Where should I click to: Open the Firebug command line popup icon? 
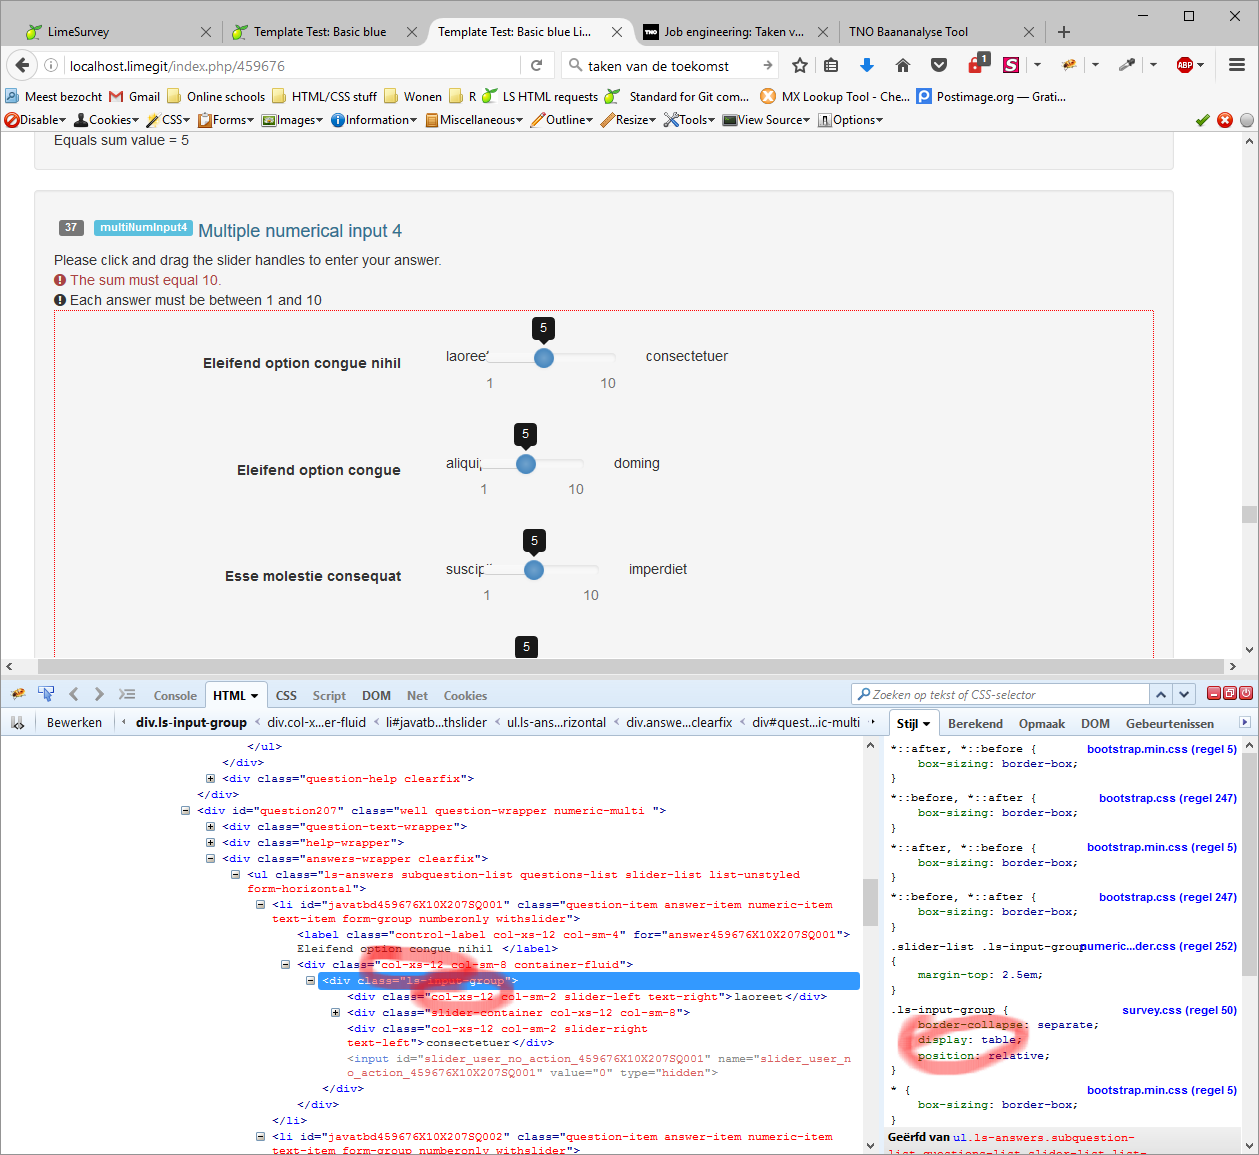tap(126, 694)
